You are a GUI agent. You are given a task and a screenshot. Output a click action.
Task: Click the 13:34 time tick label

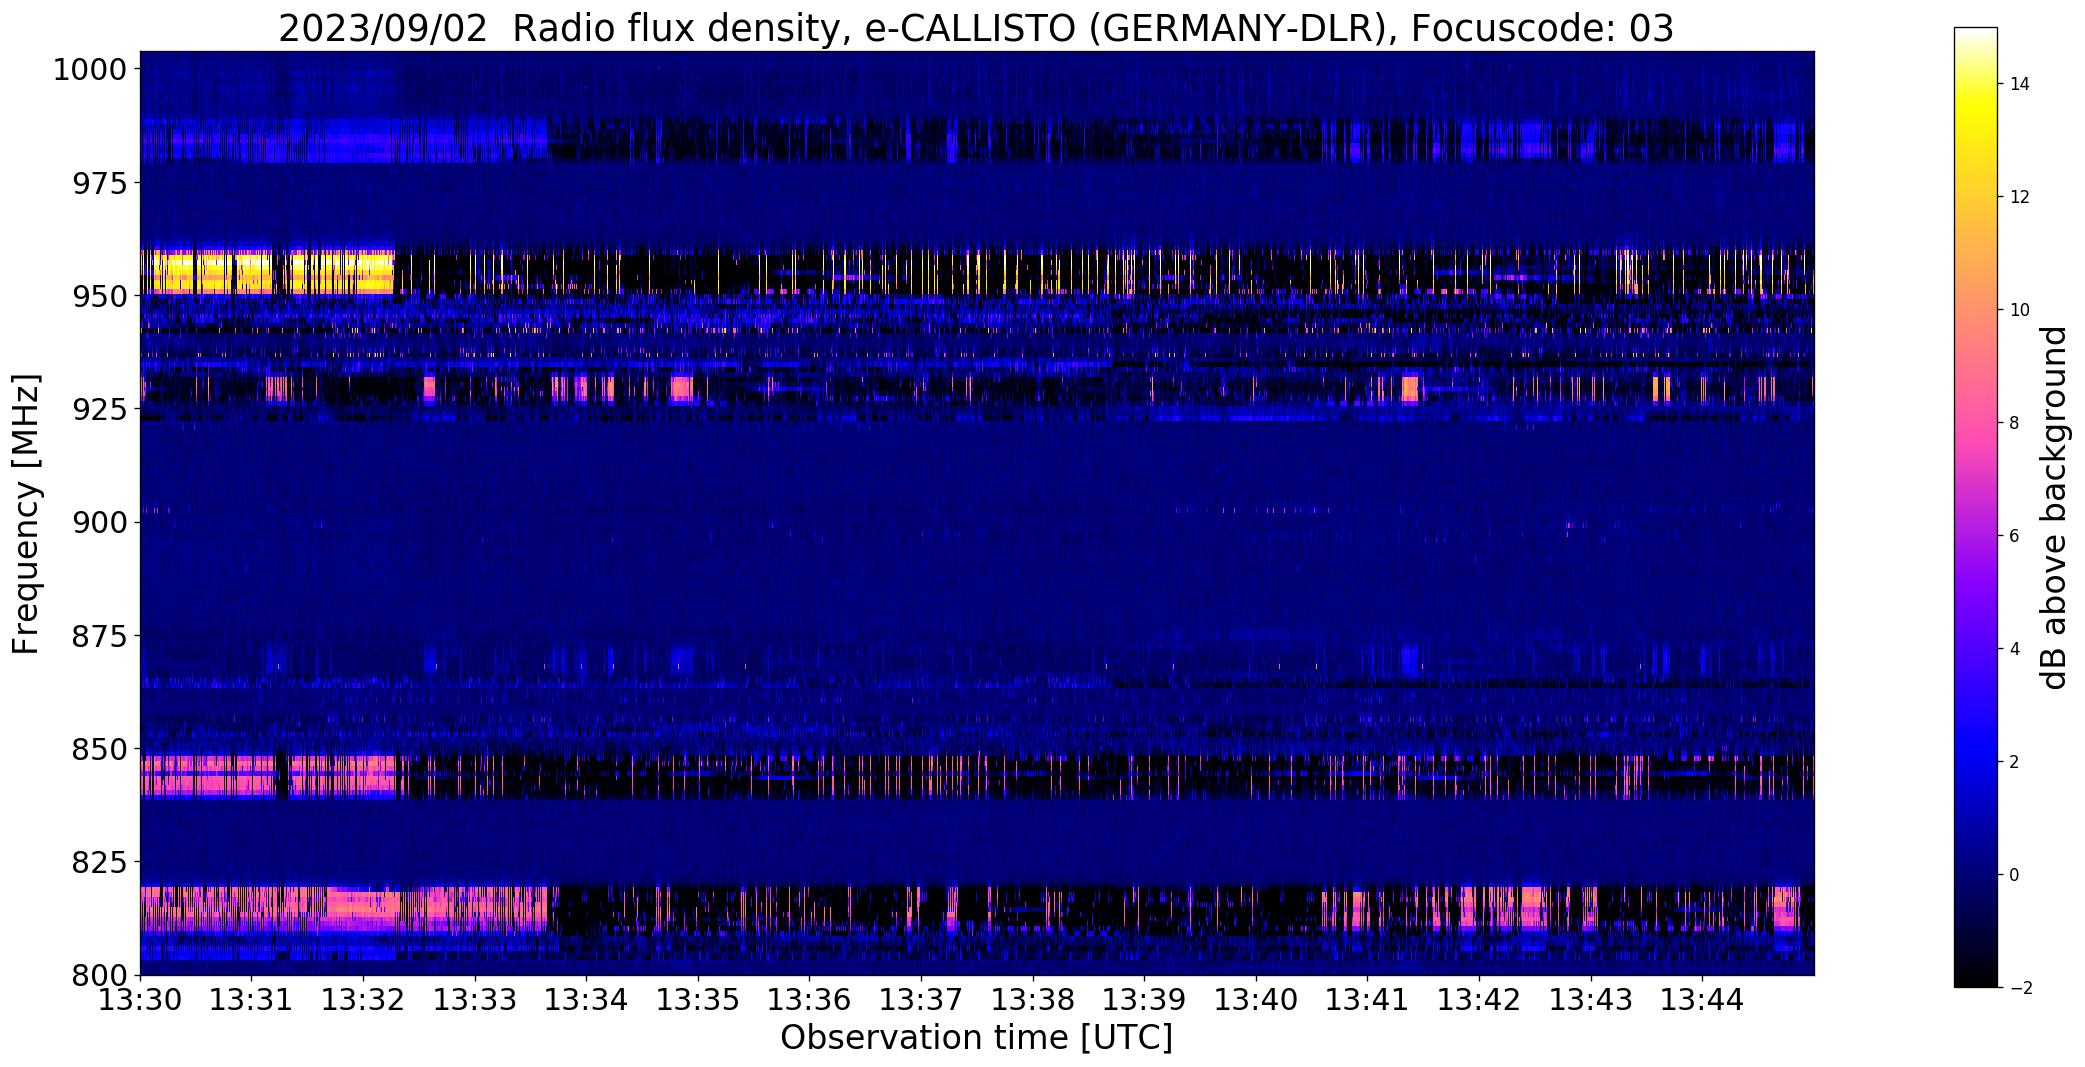coord(587,1000)
